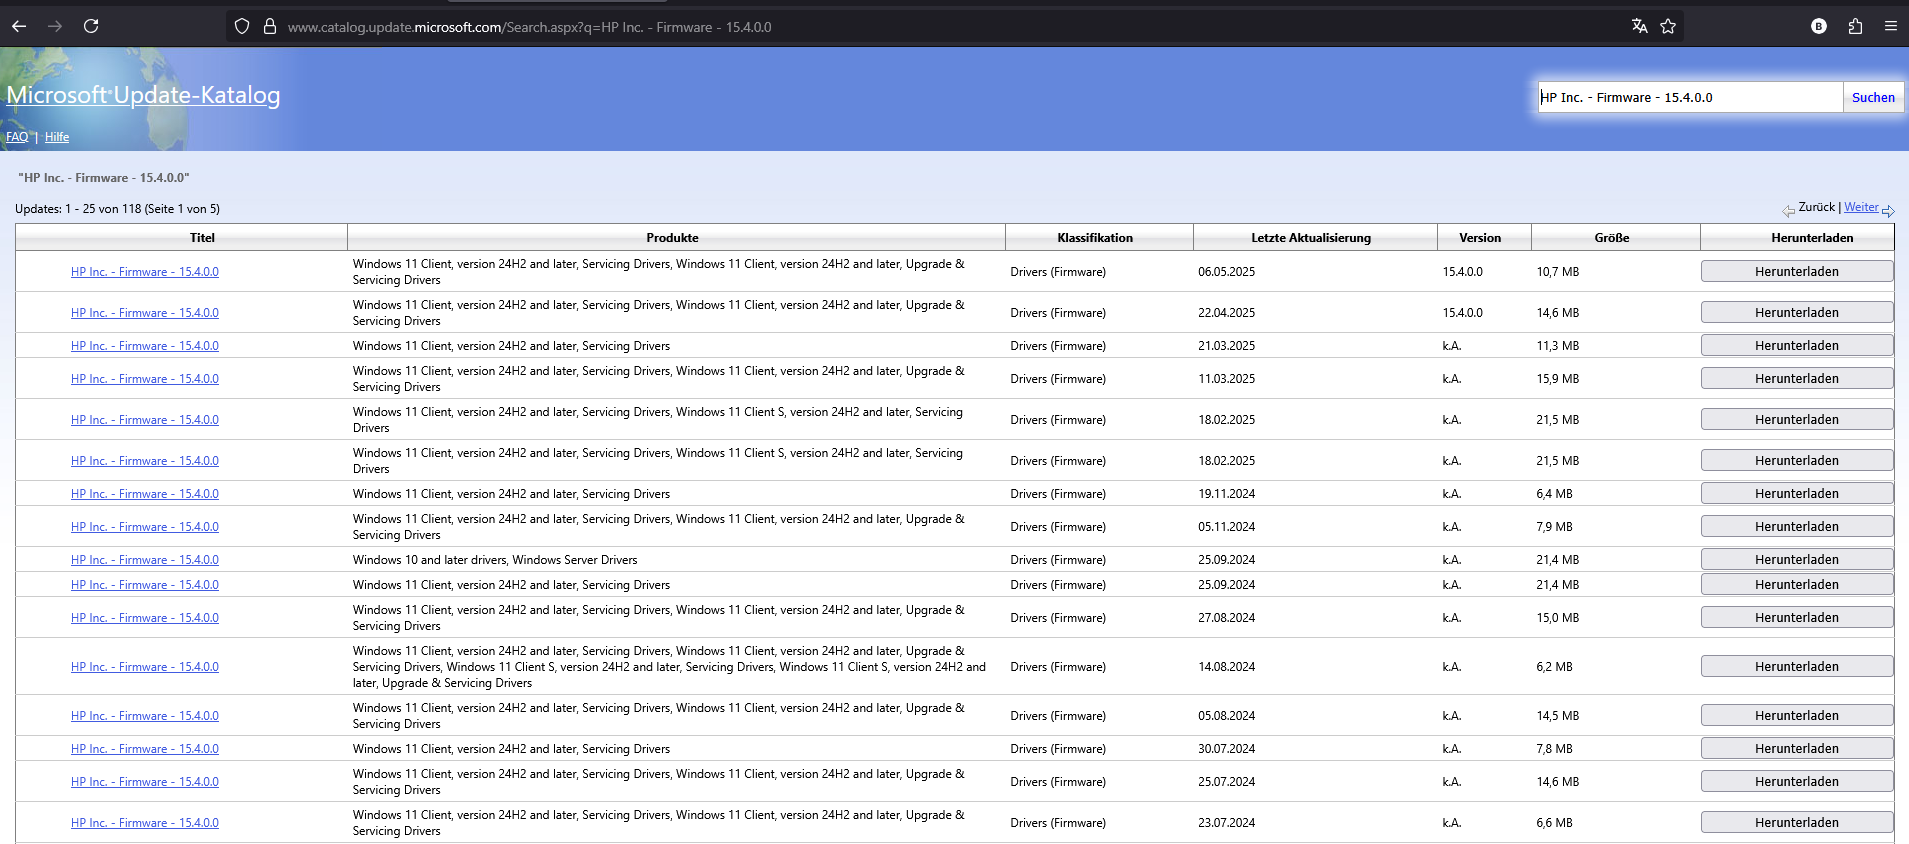Open firmware title link dated 22.04.2025

pos(145,313)
